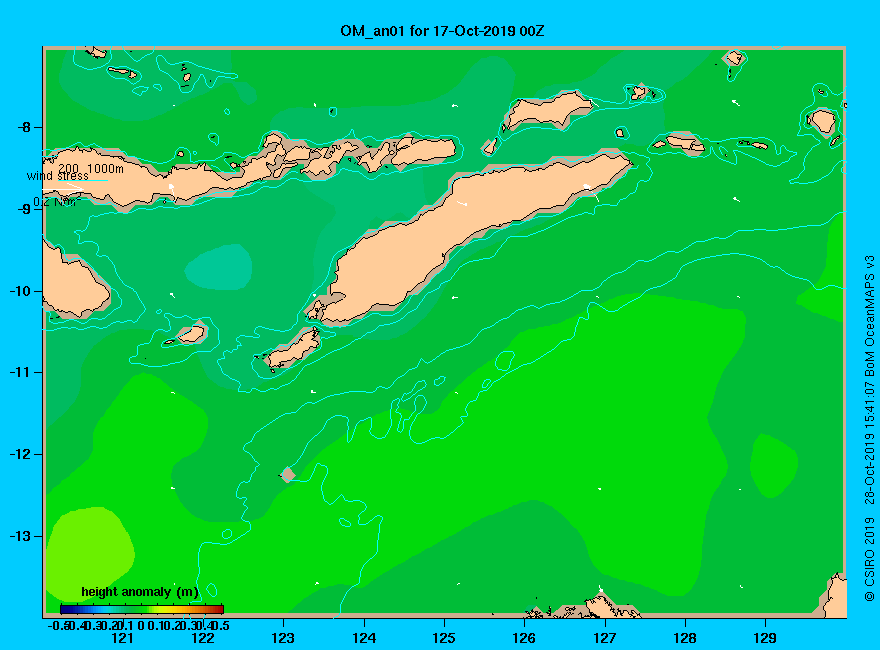
Task: Click the map title 'OM_an01 for 17-Oct-2019 00Z'
Action: [x=442, y=31]
